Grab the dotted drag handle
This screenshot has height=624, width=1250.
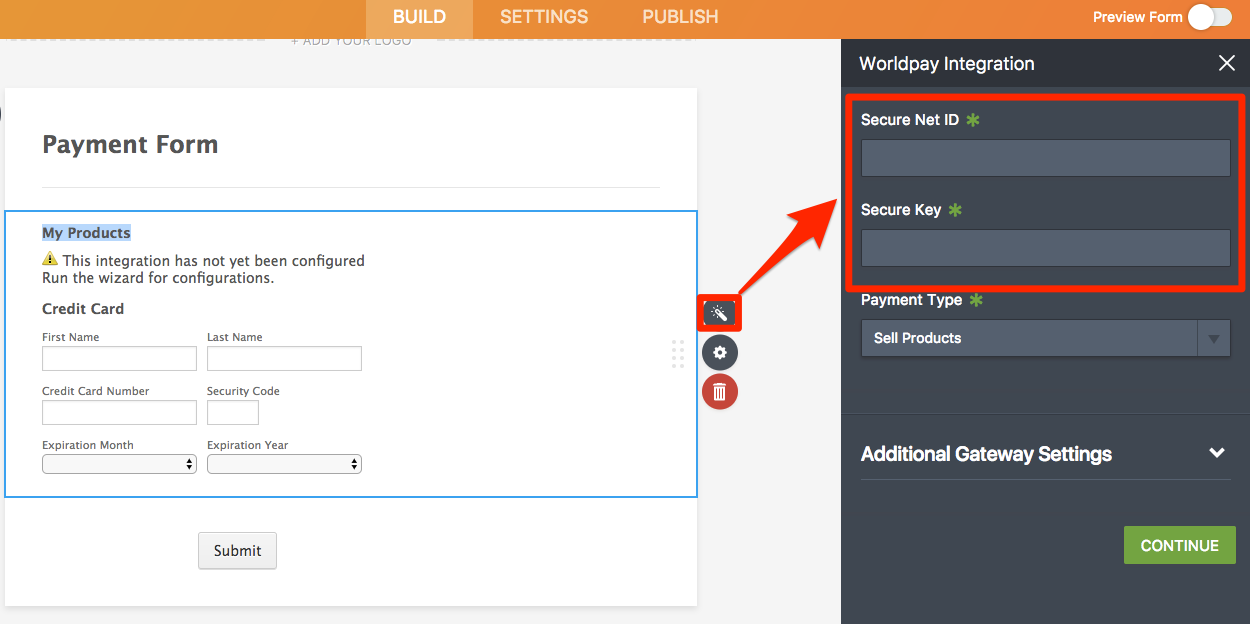click(678, 354)
